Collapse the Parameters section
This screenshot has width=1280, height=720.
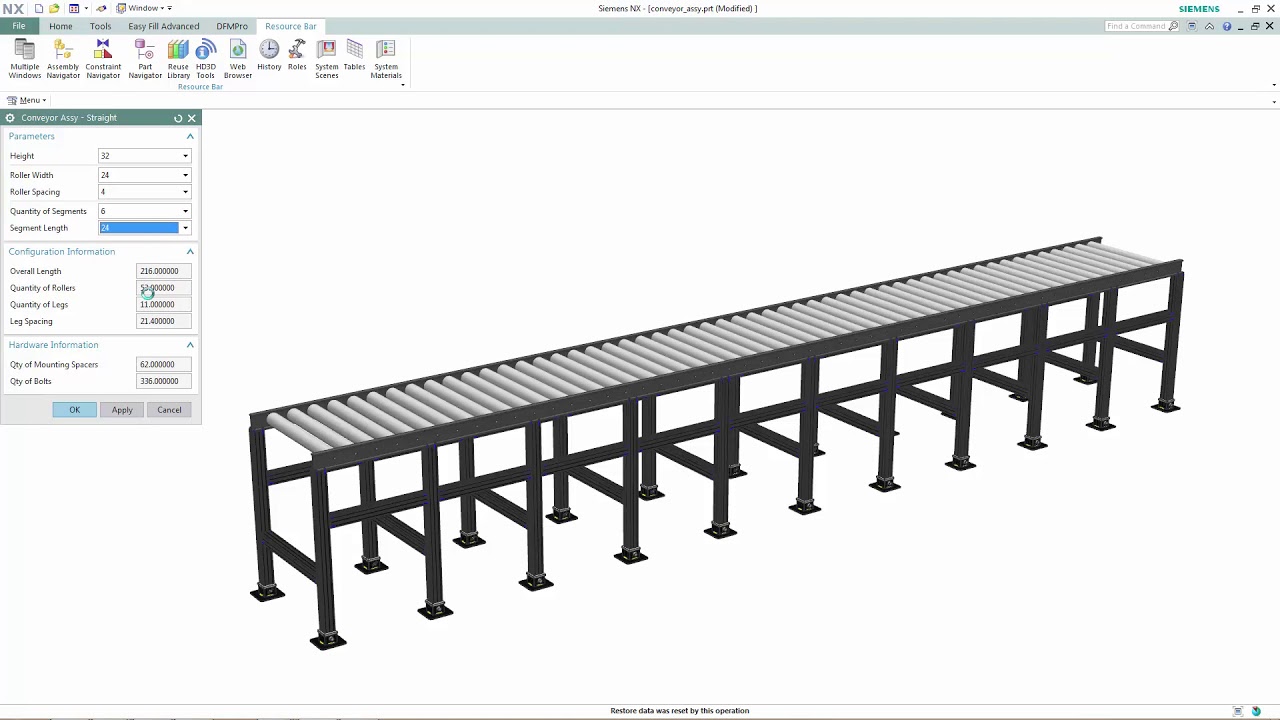pos(190,136)
